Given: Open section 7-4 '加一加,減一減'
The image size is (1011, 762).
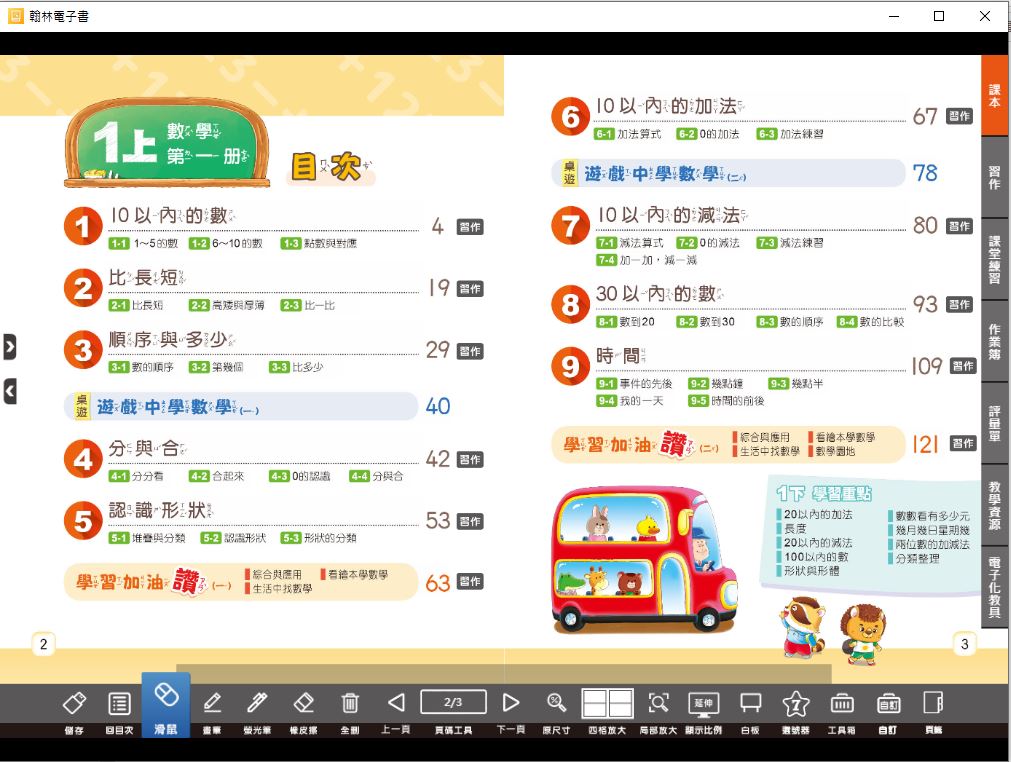Looking at the screenshot, I should click(647, 260).
